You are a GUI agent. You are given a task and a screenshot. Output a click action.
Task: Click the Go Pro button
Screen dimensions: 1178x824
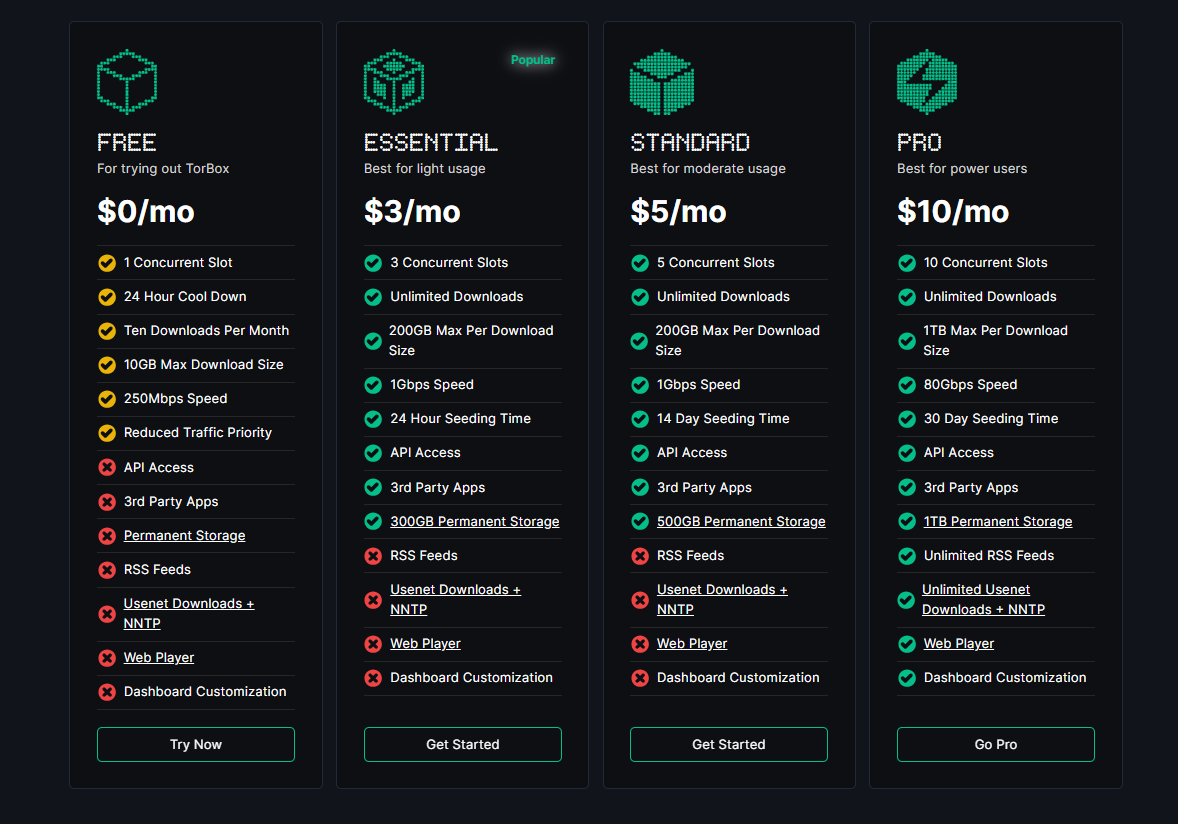995,744
